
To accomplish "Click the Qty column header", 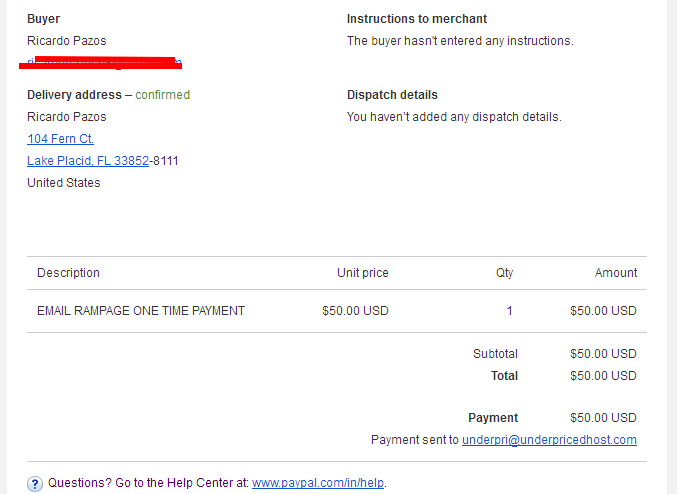I will 504,273.
